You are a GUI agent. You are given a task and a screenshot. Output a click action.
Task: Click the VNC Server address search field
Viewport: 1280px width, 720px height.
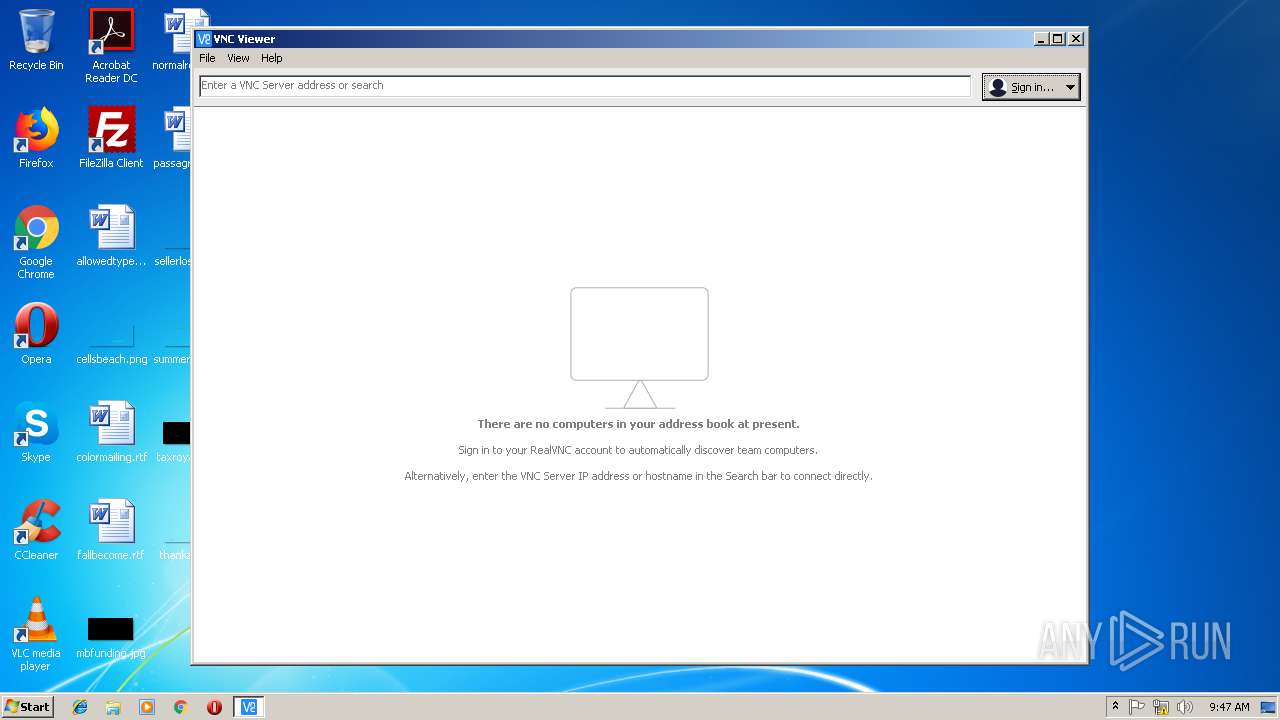tap(585, 86)
